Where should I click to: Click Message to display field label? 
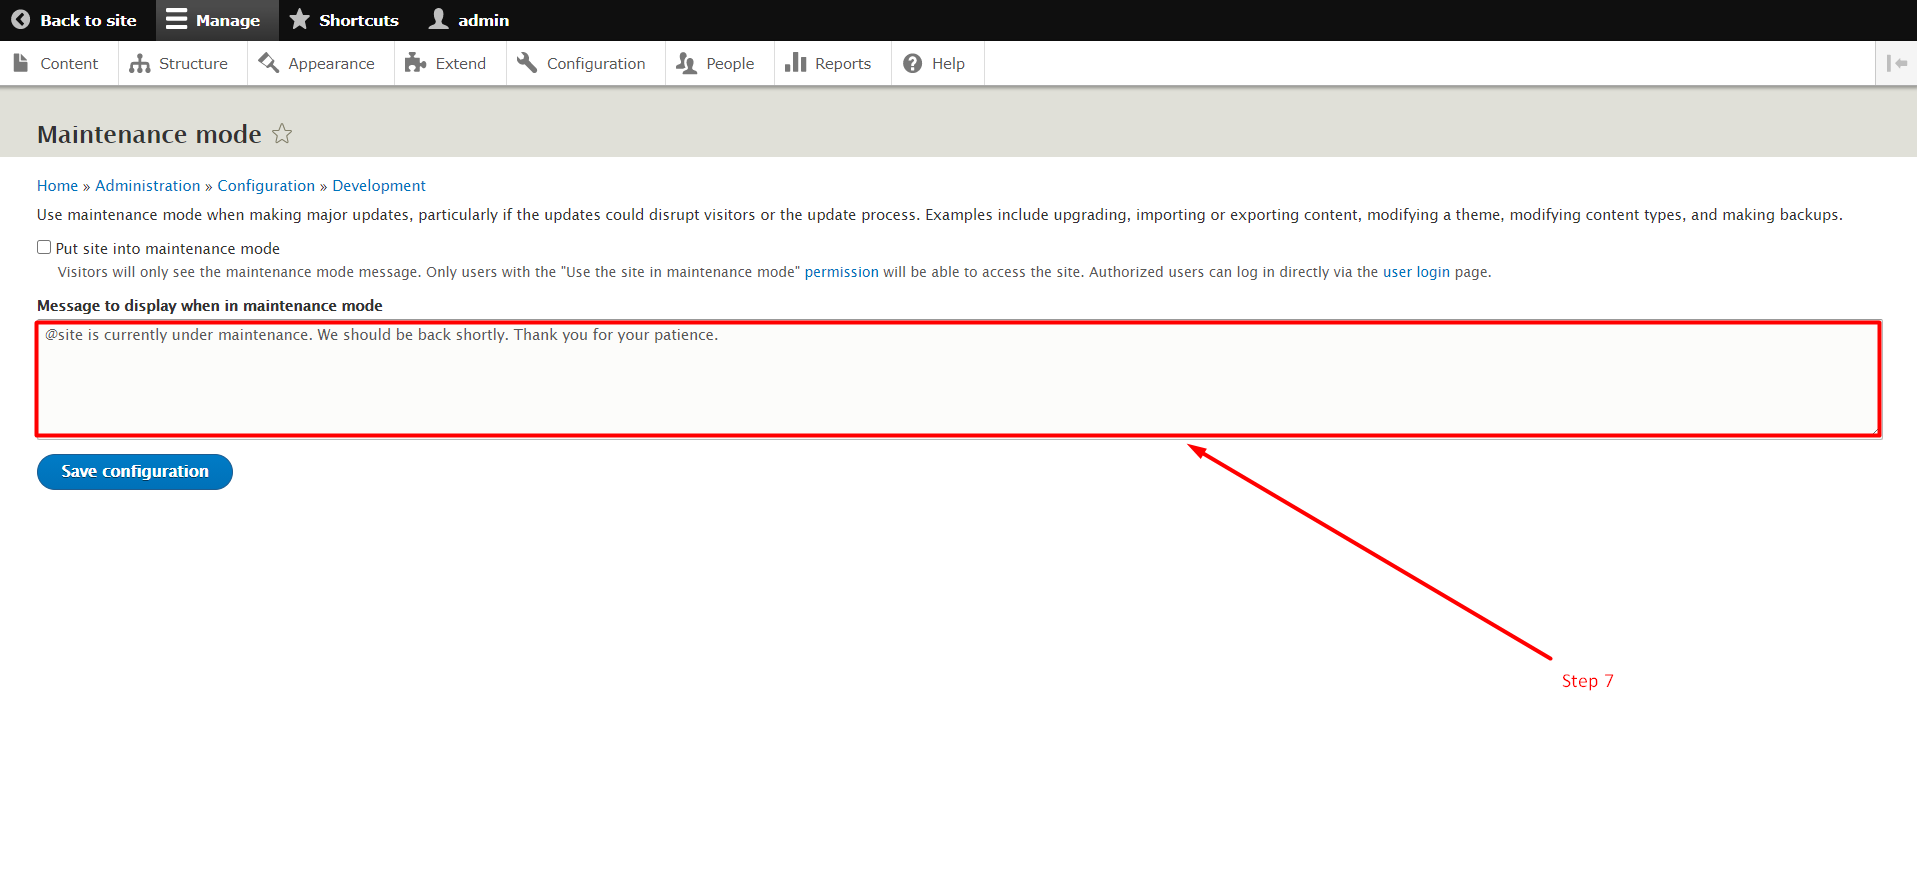tap(210, 306)
